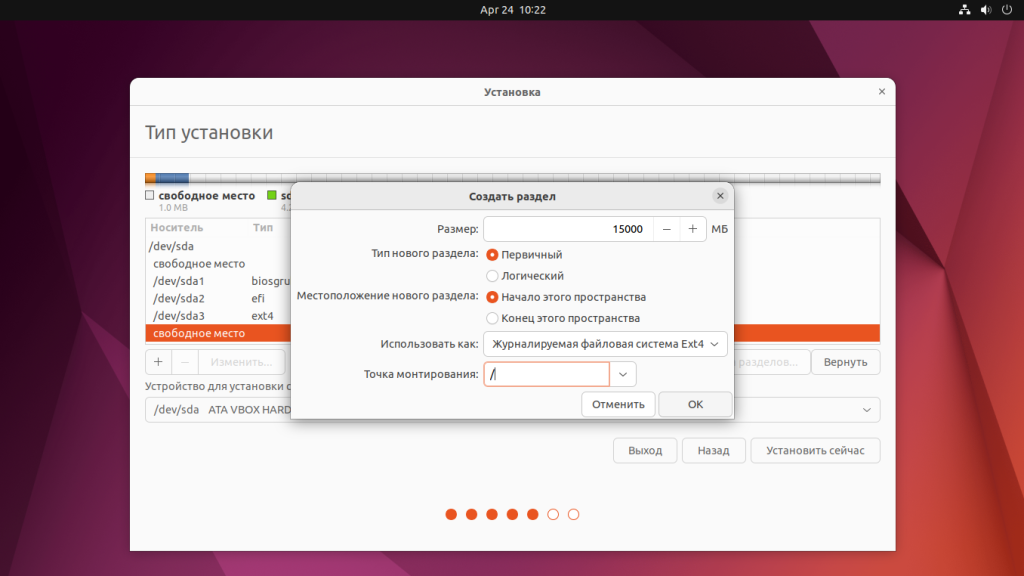
Task: Open the clock Apr 24 10:22 menu
Action: [x=512, y=10]
